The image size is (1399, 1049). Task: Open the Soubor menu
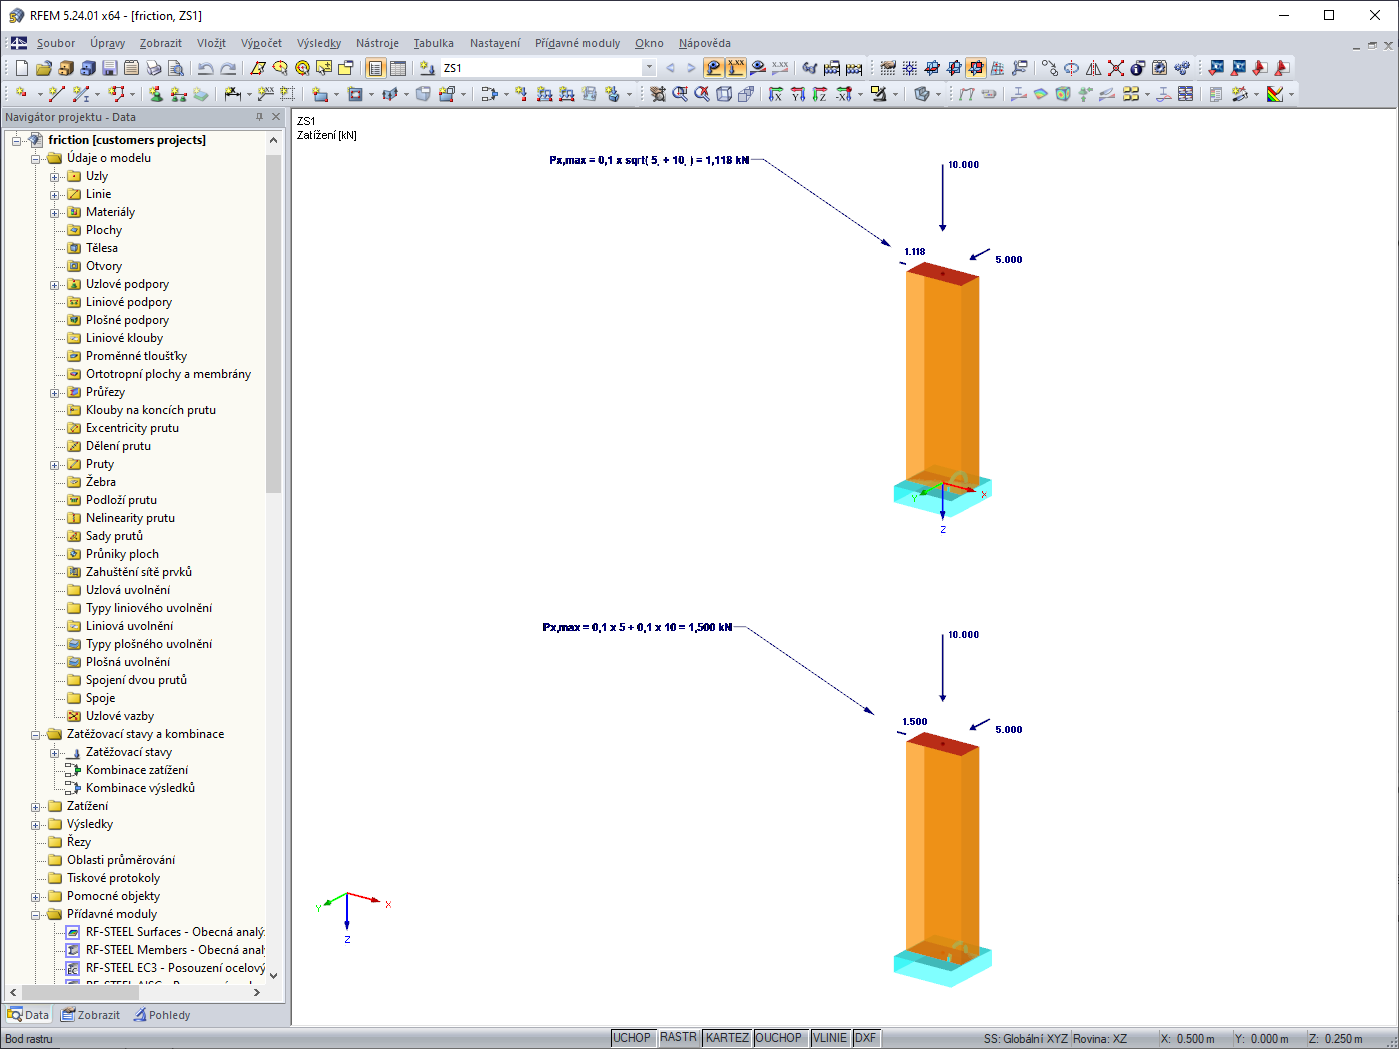(x=56, y=43)
